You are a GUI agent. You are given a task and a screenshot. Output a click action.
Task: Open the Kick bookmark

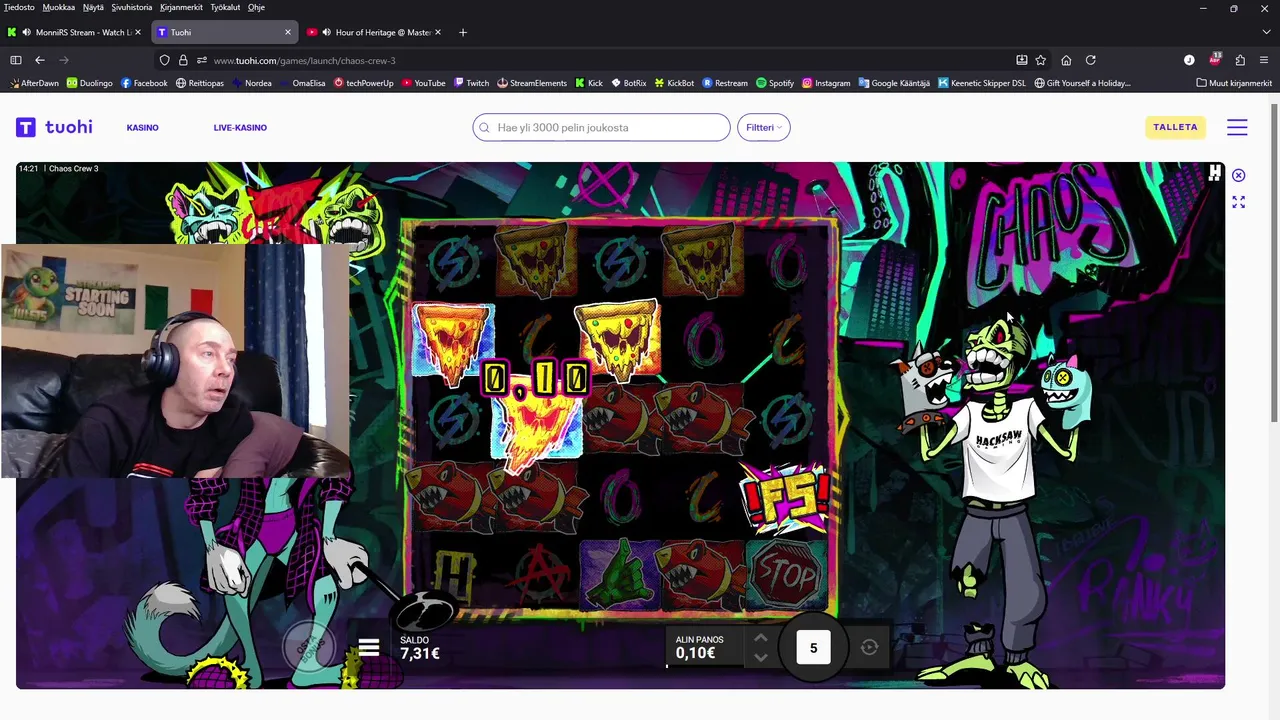588,83
